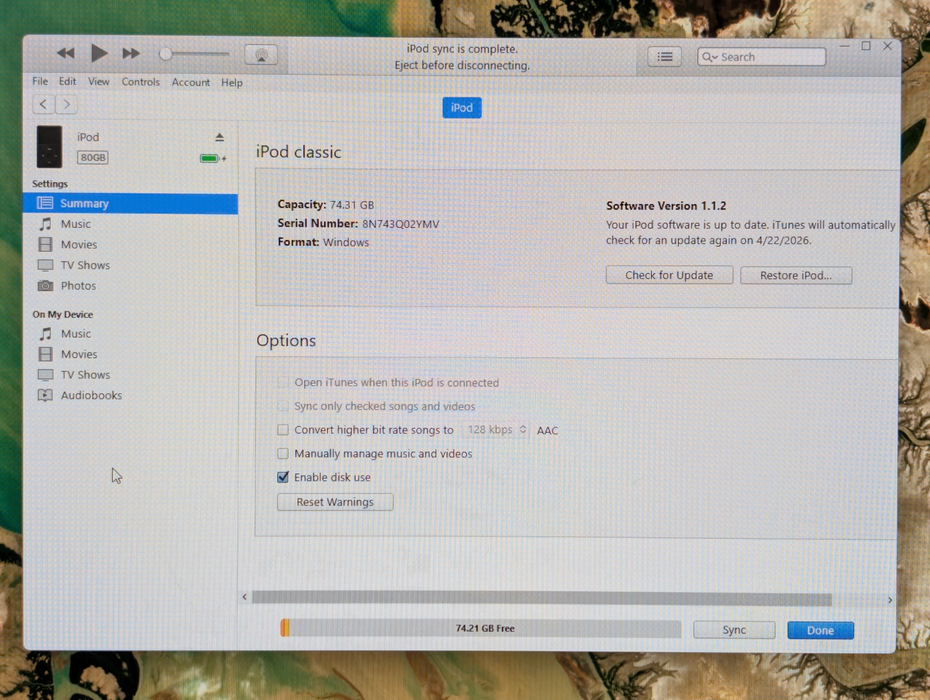
Task: Click the Audiobooks book icon
Action: pos(45,395)
